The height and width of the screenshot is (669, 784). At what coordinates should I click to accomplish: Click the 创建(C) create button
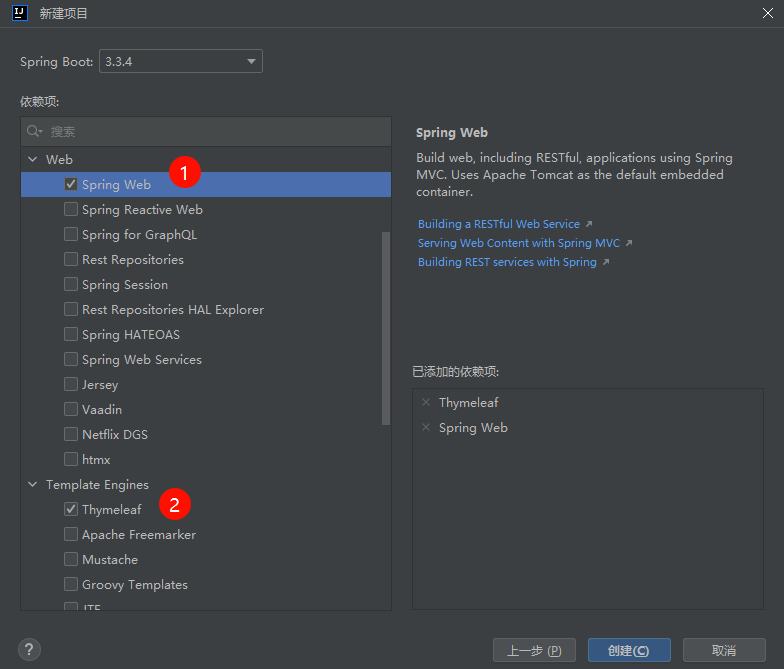pyautogui.click(x=629, y=650)
